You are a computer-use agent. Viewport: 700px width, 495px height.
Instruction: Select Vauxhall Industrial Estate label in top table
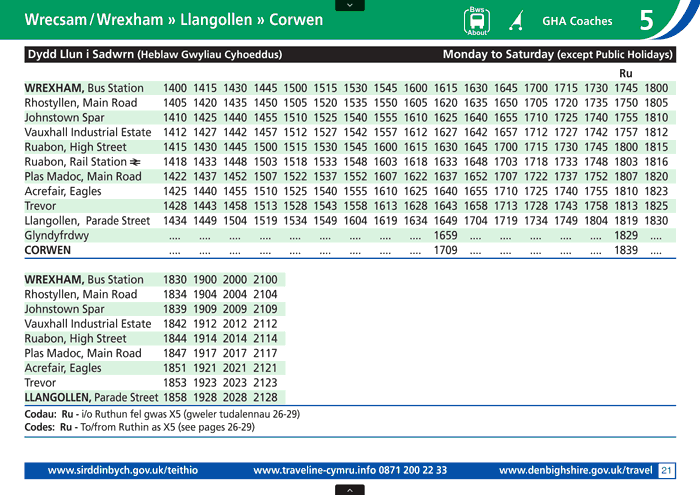[88, 132]
